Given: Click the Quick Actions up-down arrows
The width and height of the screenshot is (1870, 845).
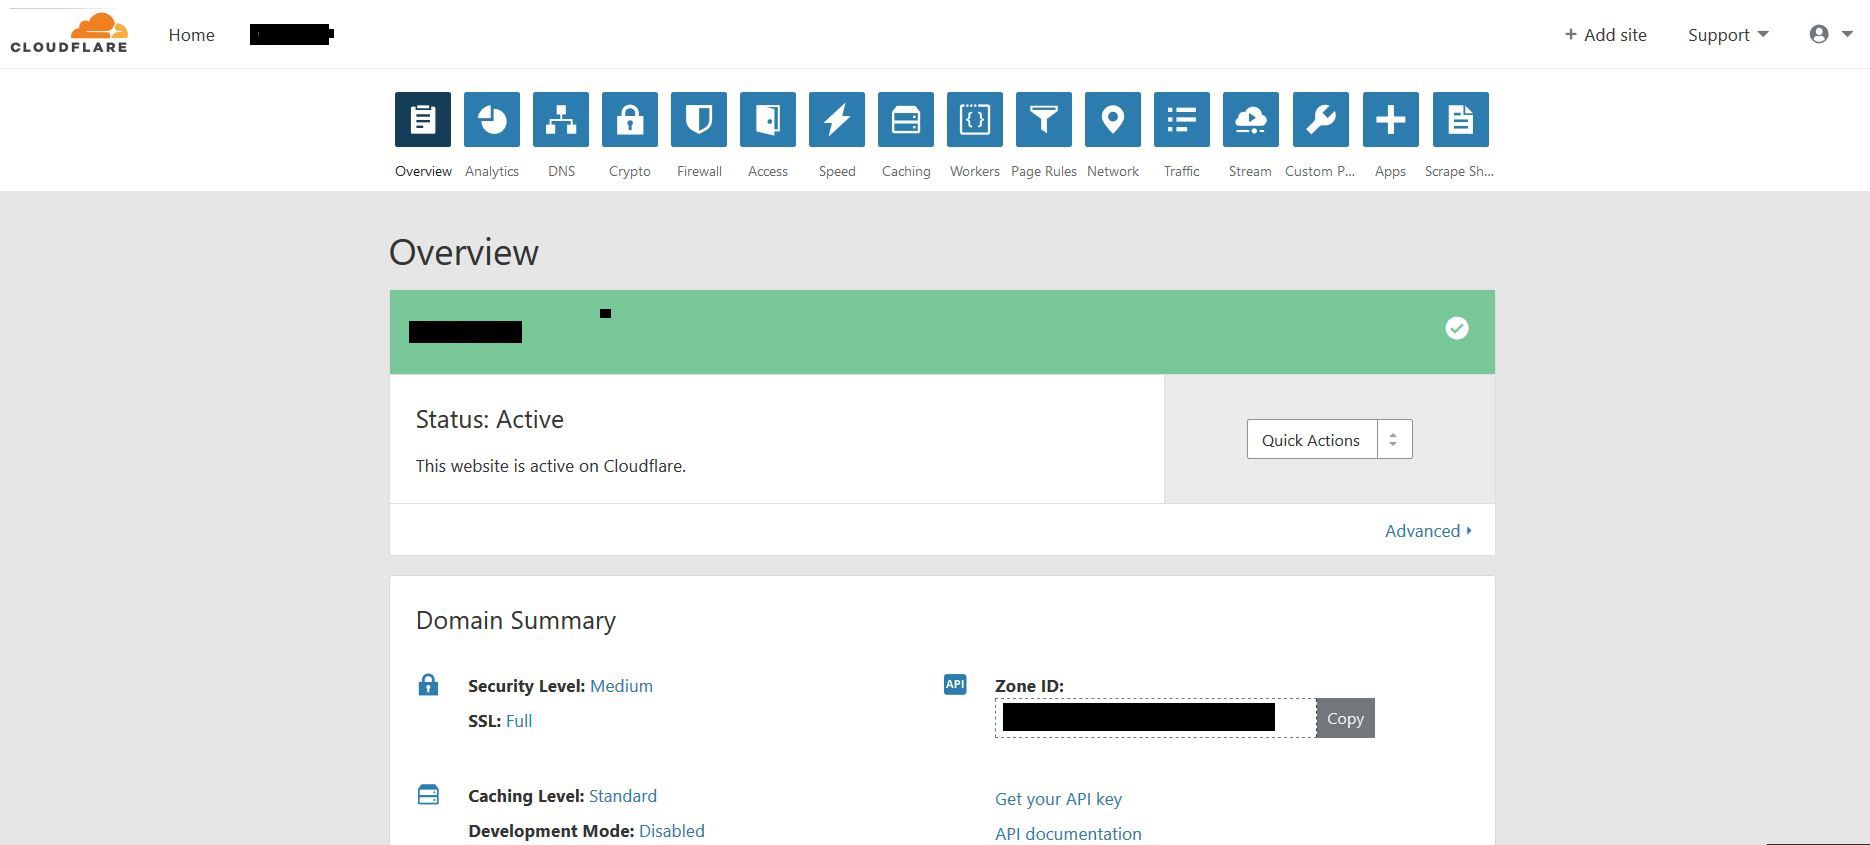Looking at the screenshot, I should [1393, 439].
